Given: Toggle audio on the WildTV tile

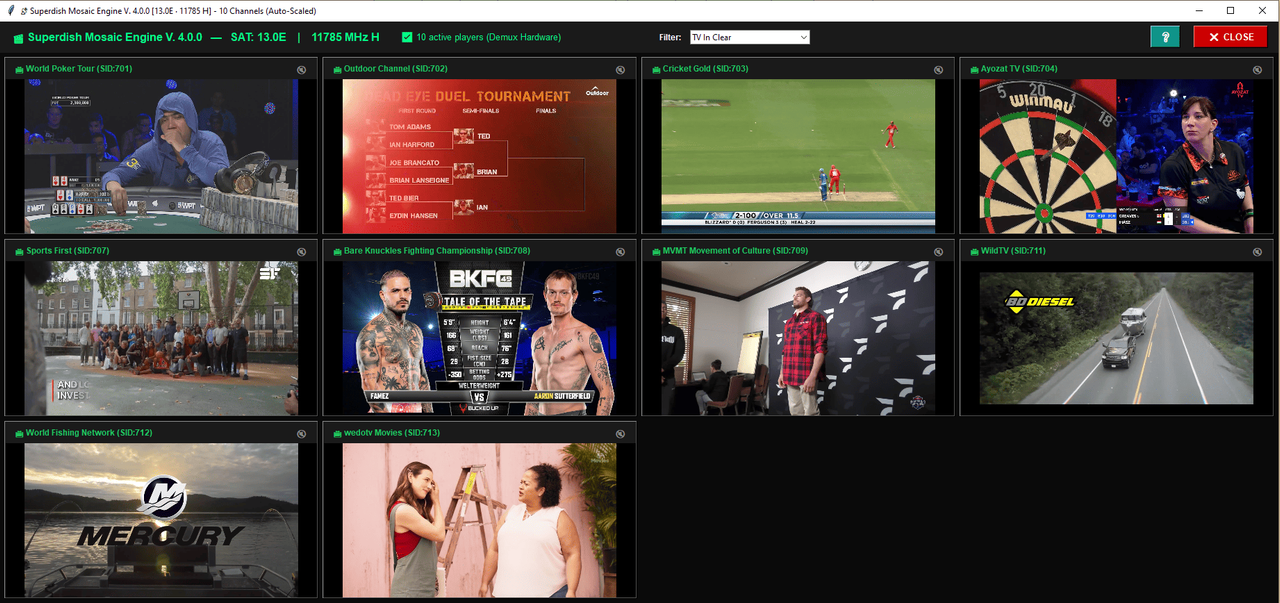Looking at the screenshot, I should click(1257, 252).
